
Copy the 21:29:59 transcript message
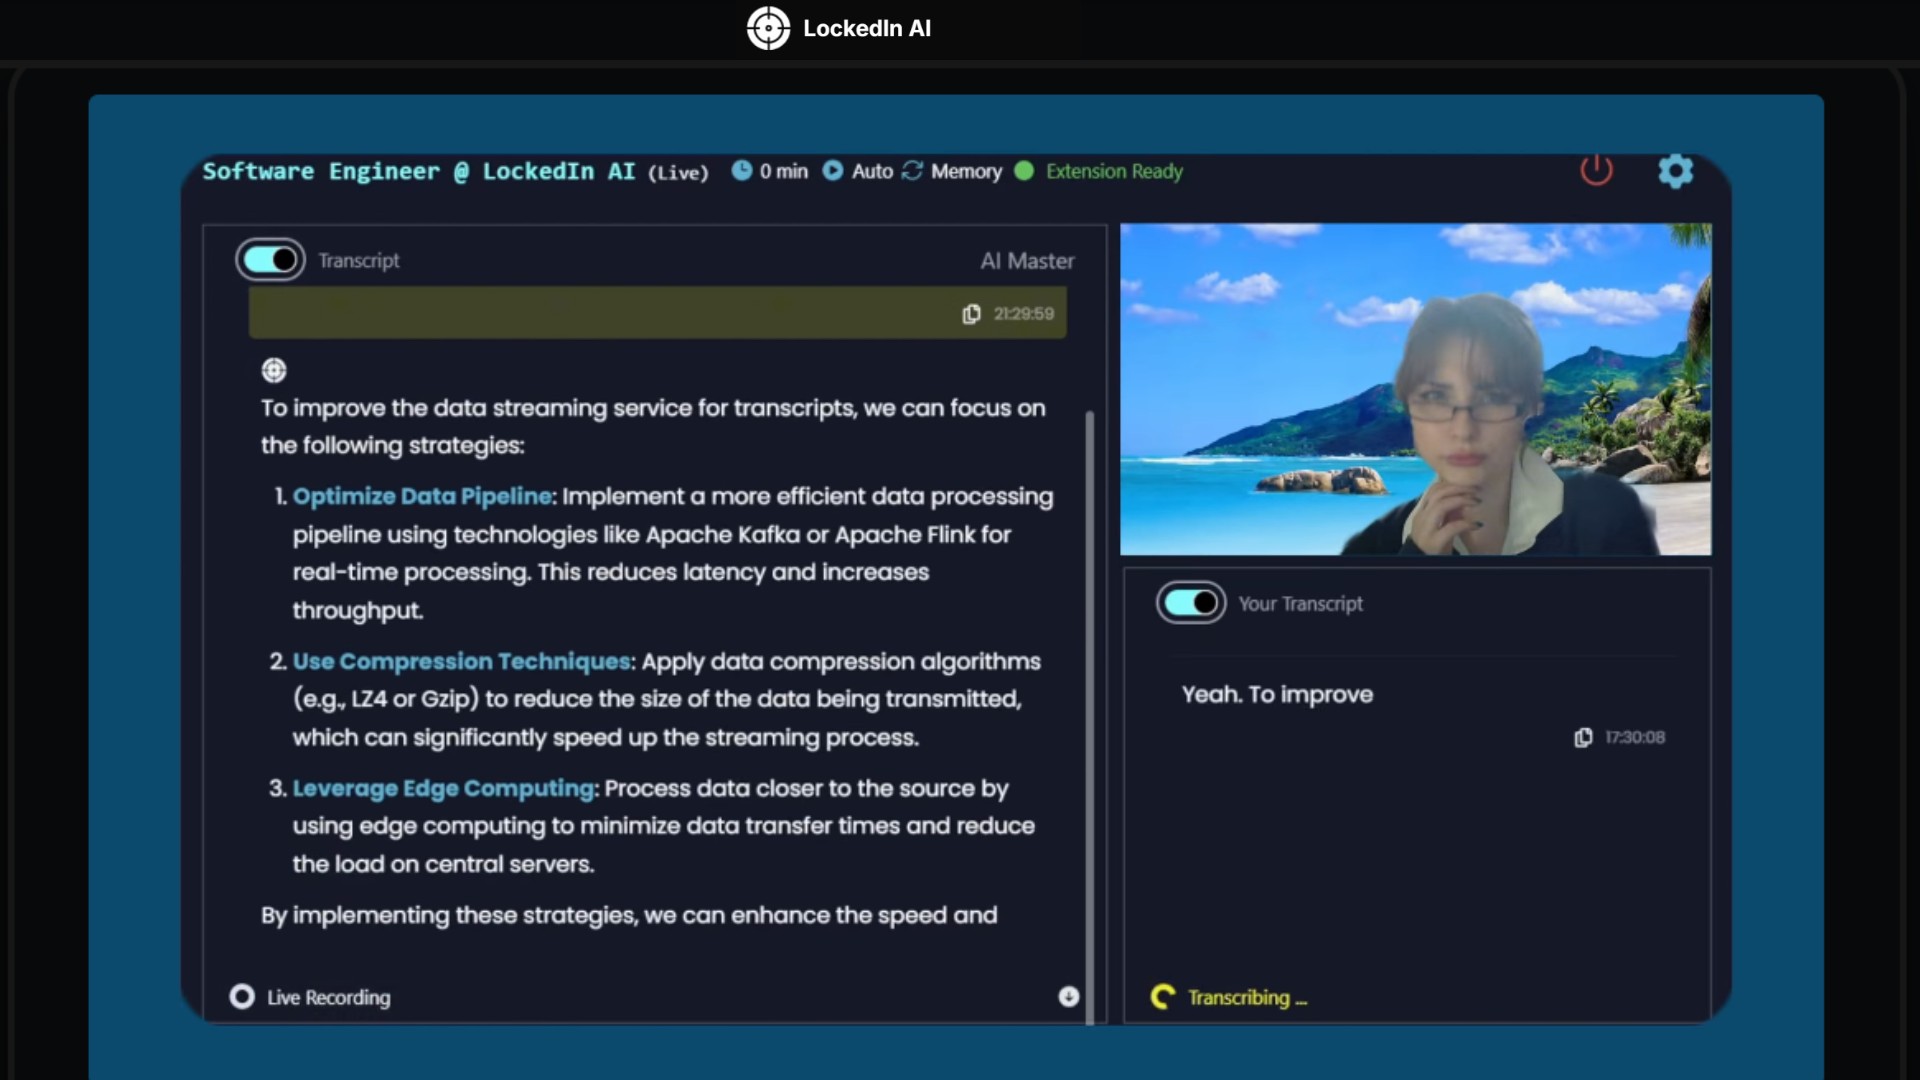pyautogui.click(x=971, y=314)
